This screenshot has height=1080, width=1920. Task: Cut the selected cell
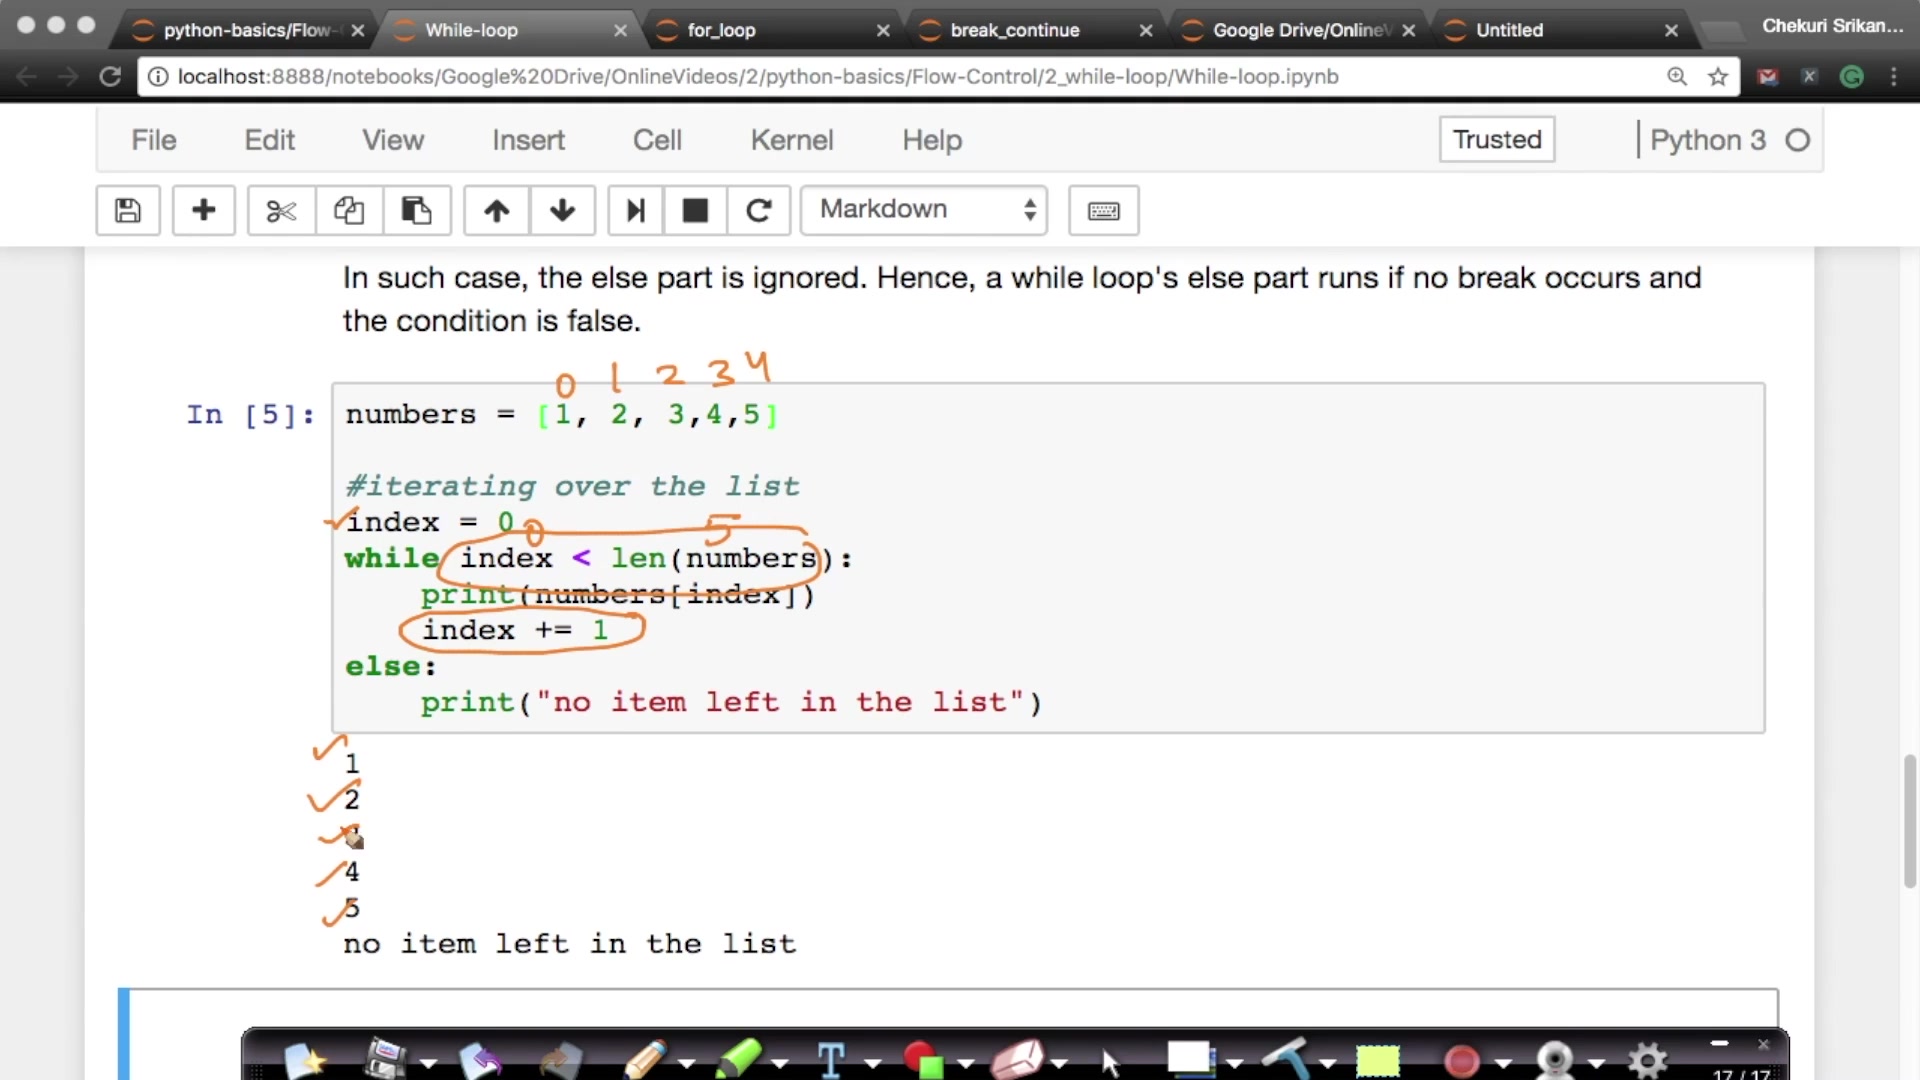pos(281,210)
